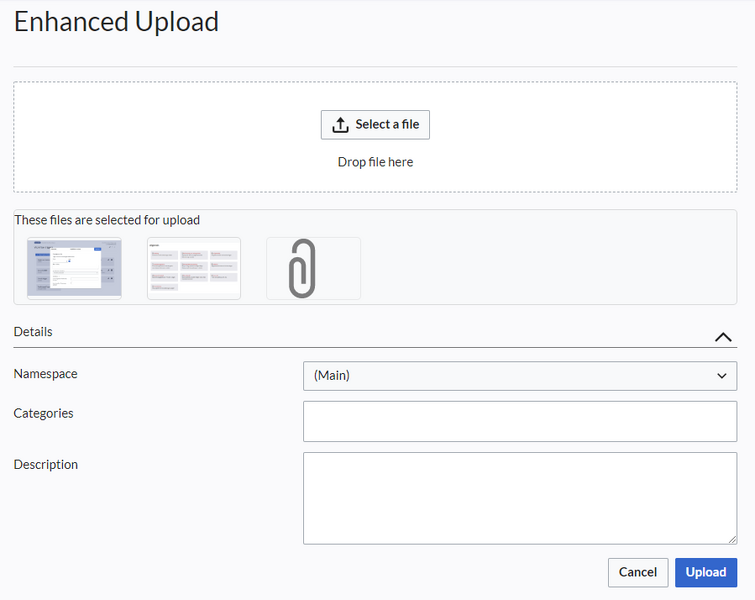Viewport: 755px width, 600px height.
Task: Click the Namespace dropdown arrow
Action: click(721, 376)
